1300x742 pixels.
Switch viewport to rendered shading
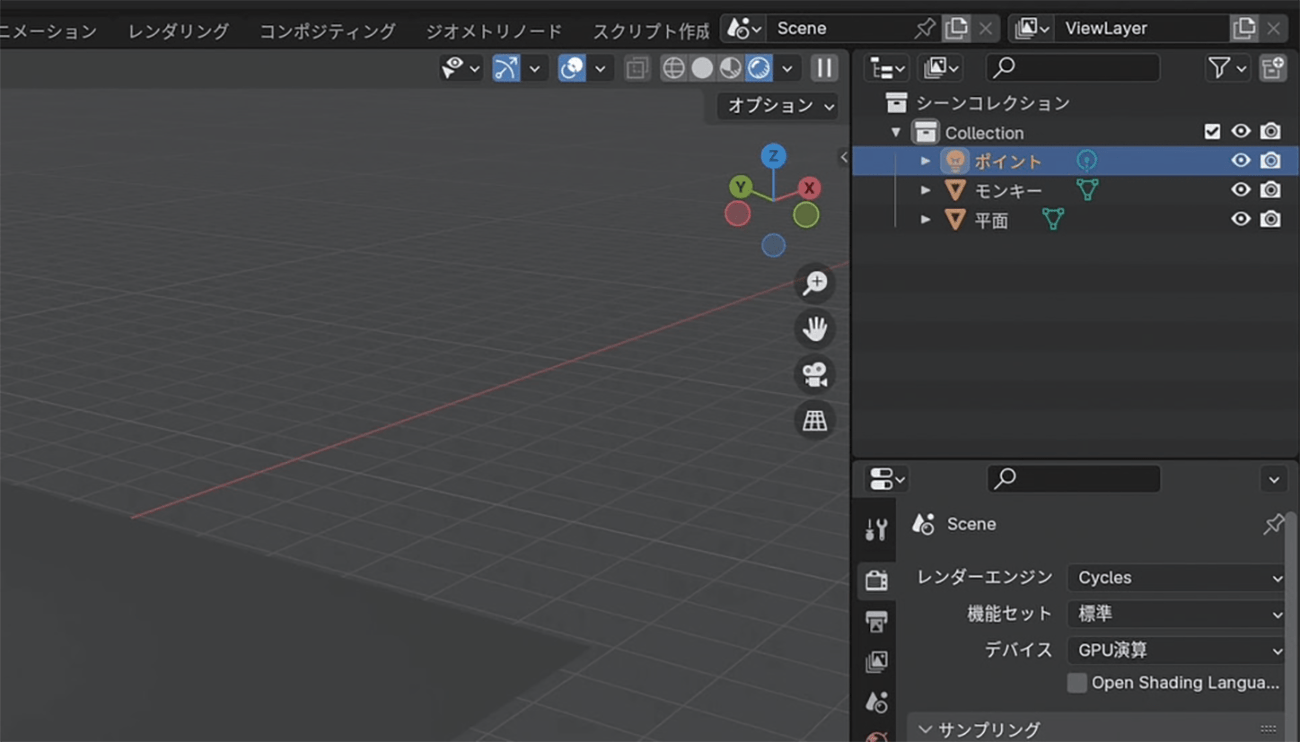(759, 68)
